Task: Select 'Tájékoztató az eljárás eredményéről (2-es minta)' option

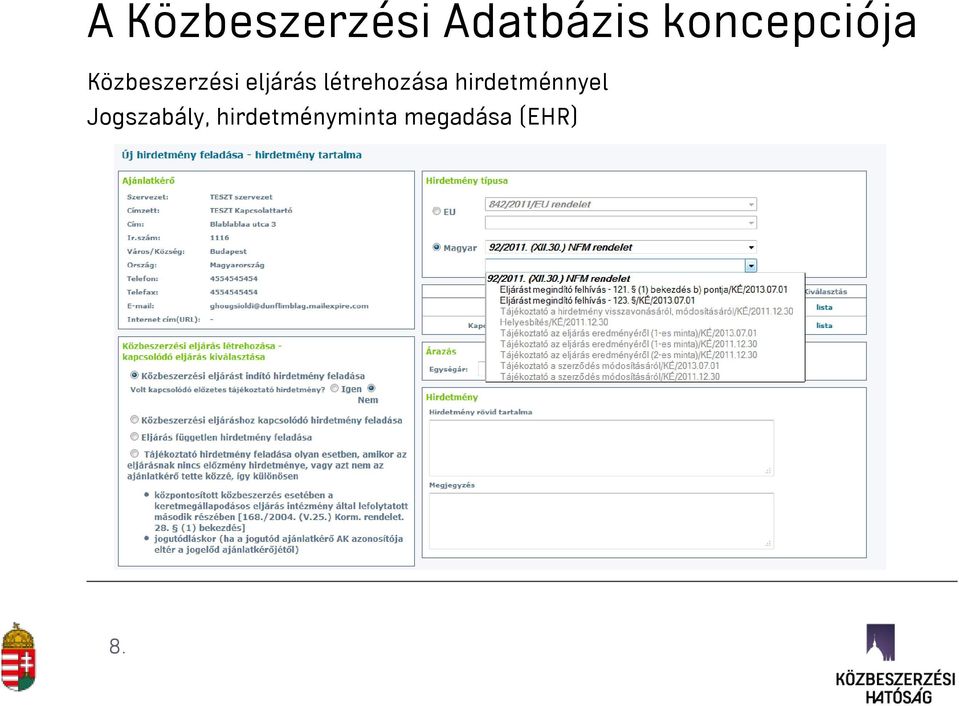Action: 628,355
